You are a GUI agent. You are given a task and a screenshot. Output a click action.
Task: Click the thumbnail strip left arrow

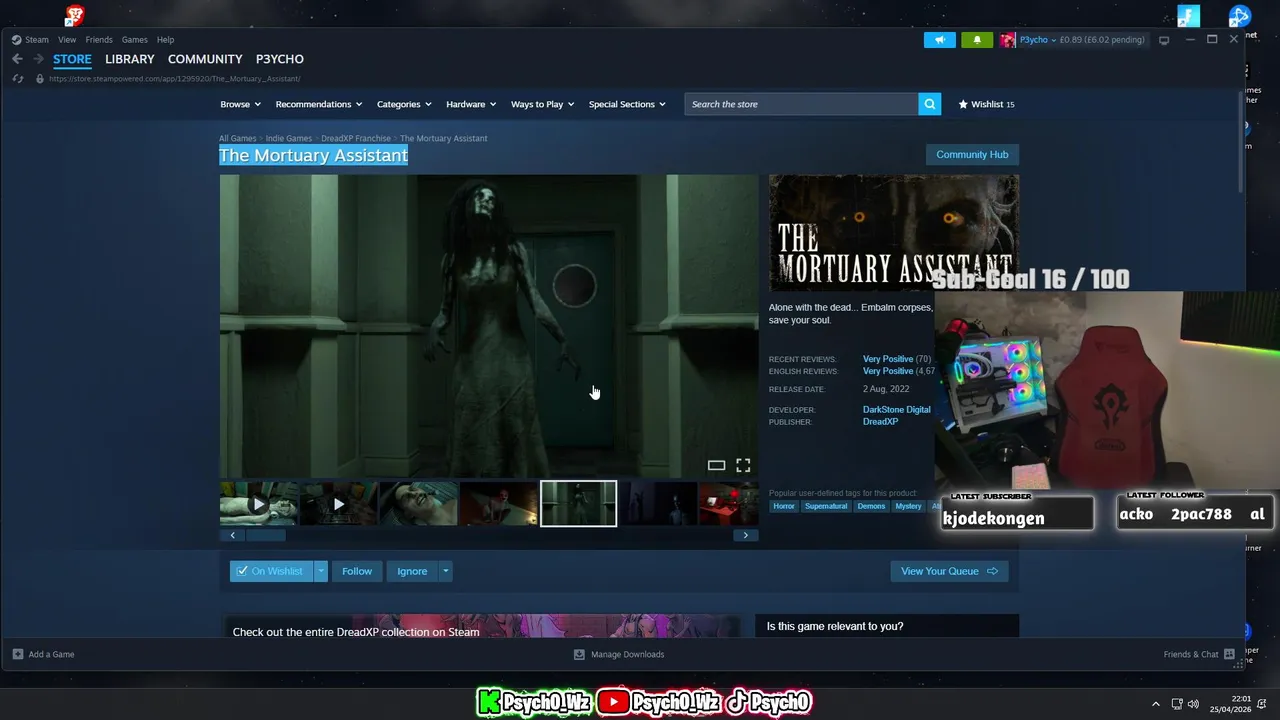(233, 535)
